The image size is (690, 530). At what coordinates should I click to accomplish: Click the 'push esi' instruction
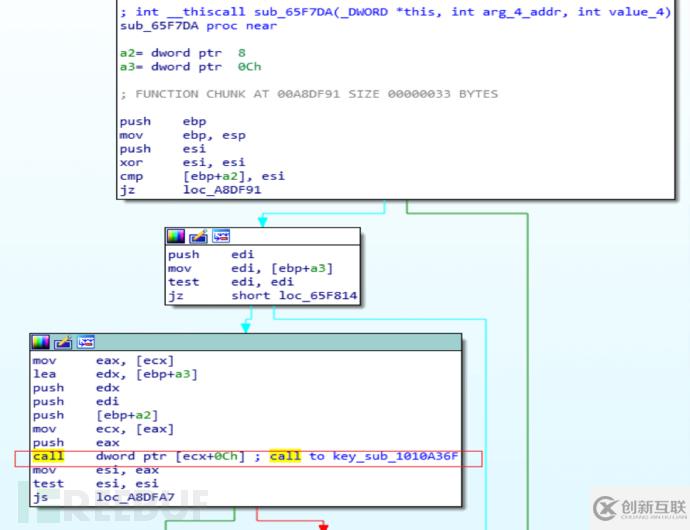coord(163,149)
